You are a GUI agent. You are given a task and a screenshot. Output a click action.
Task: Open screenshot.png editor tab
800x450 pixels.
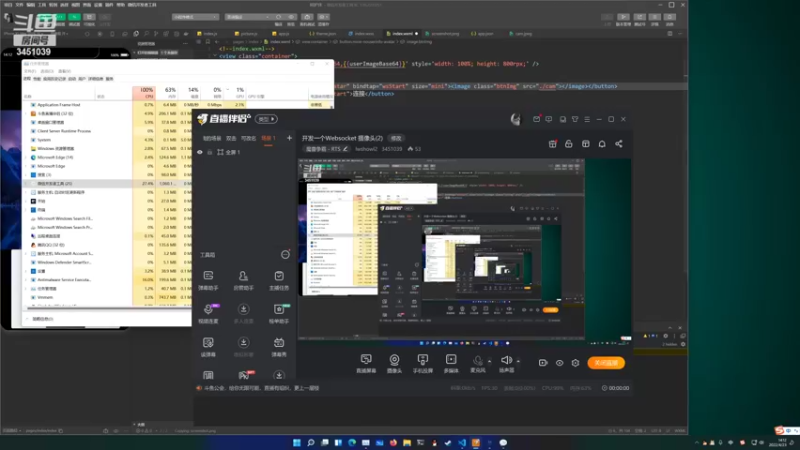tap(442, 34)
